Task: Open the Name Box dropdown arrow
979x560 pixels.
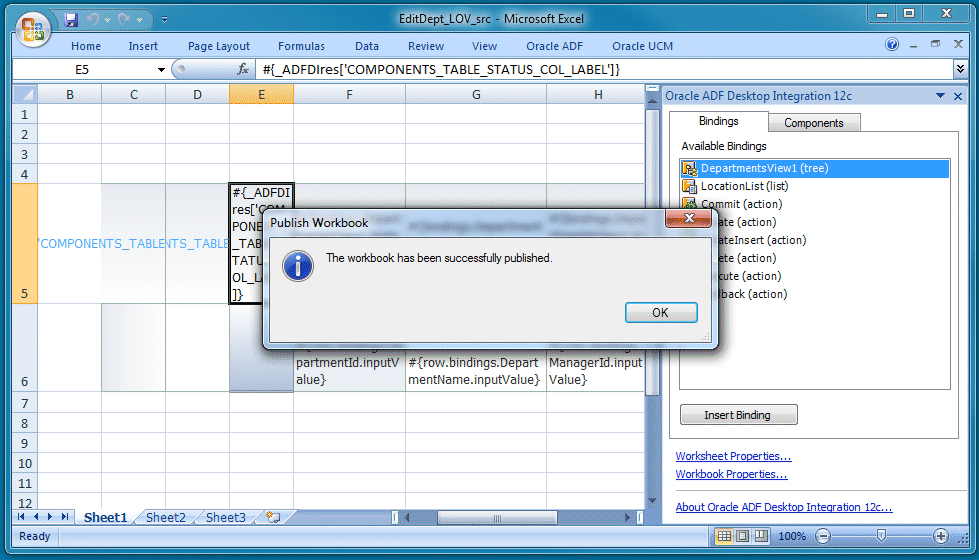Action: (161, 70)
